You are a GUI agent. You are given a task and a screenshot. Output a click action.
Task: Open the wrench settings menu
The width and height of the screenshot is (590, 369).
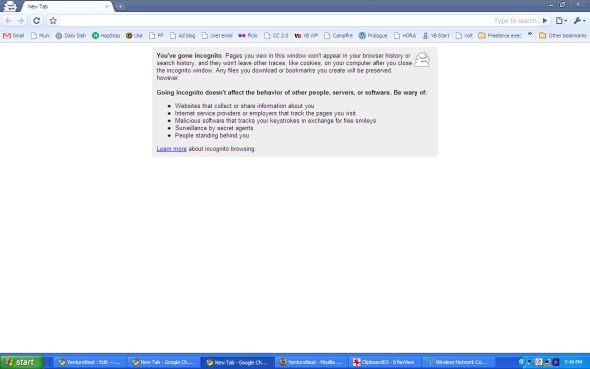(579, 21)
